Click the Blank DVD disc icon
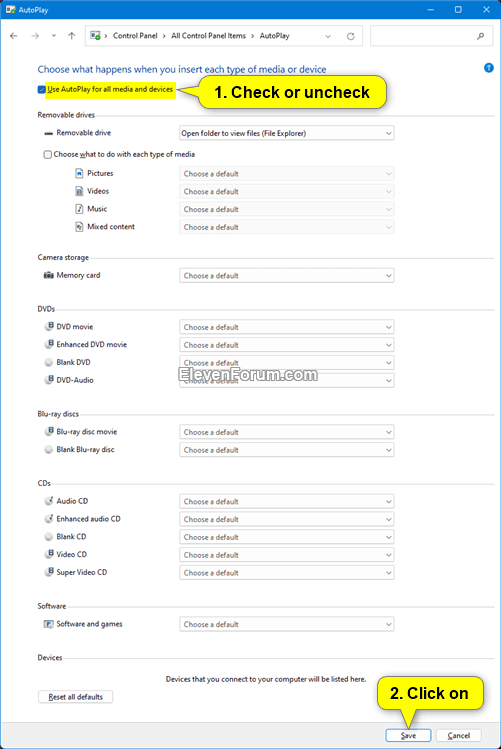 pos(49,362)
